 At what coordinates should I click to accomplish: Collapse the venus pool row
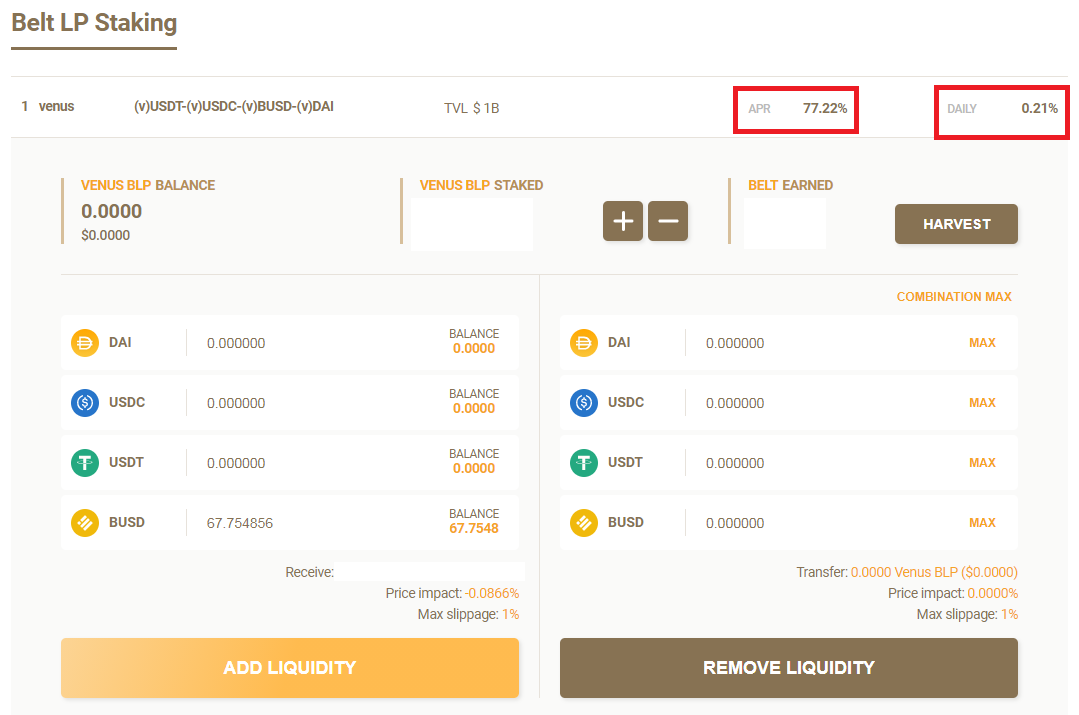(539, 107)
